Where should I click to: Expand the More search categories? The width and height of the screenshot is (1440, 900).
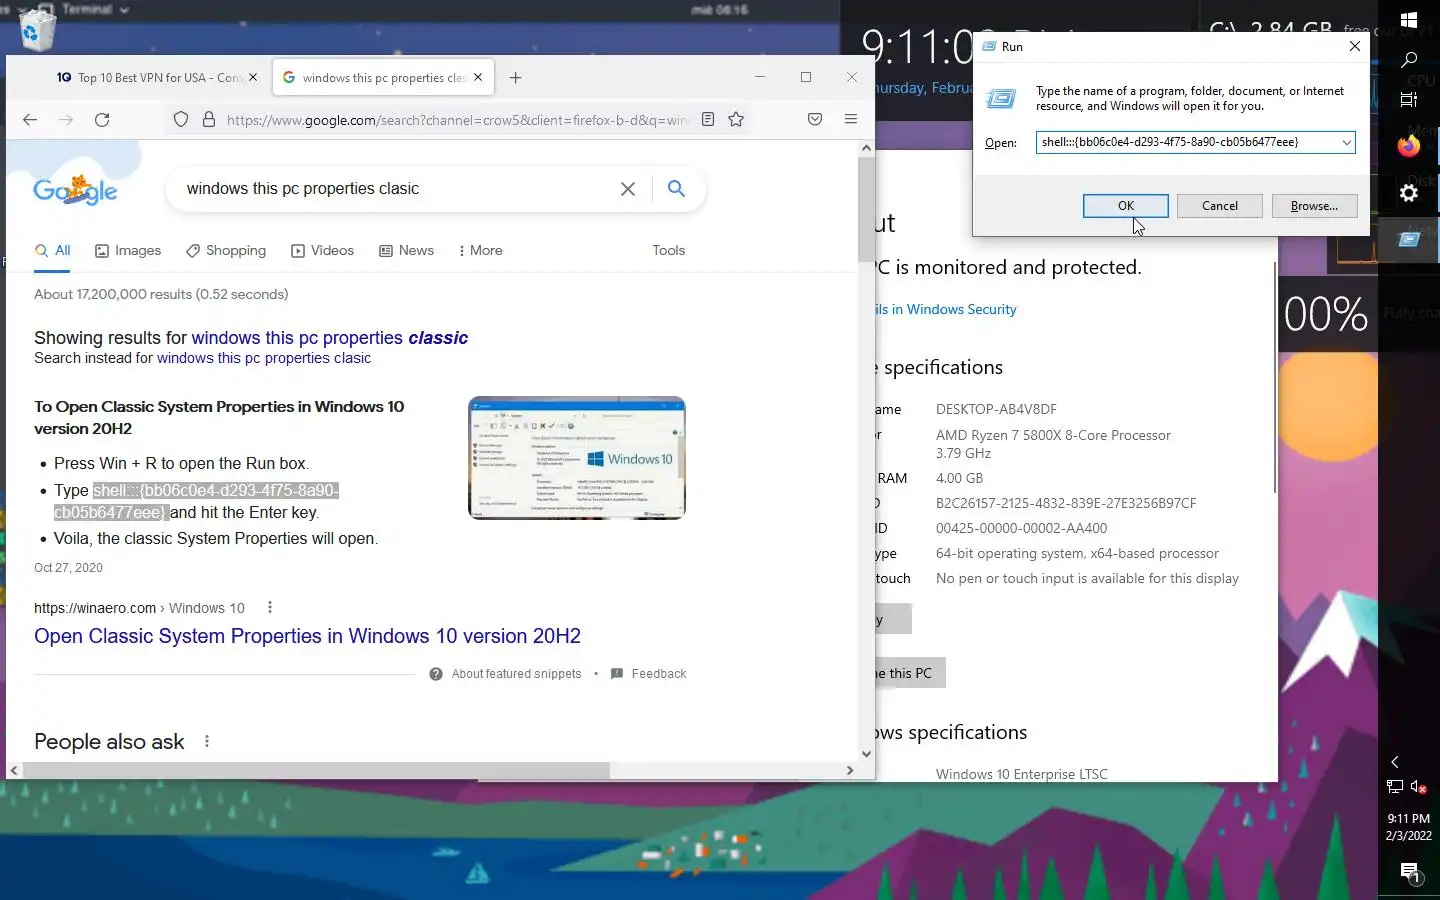pyautogui.click(x=480, y=251)
